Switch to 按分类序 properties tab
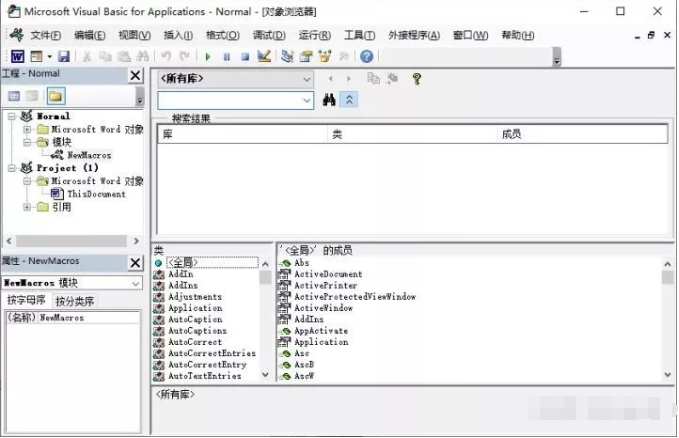679x438 pixels. point(74,301)
